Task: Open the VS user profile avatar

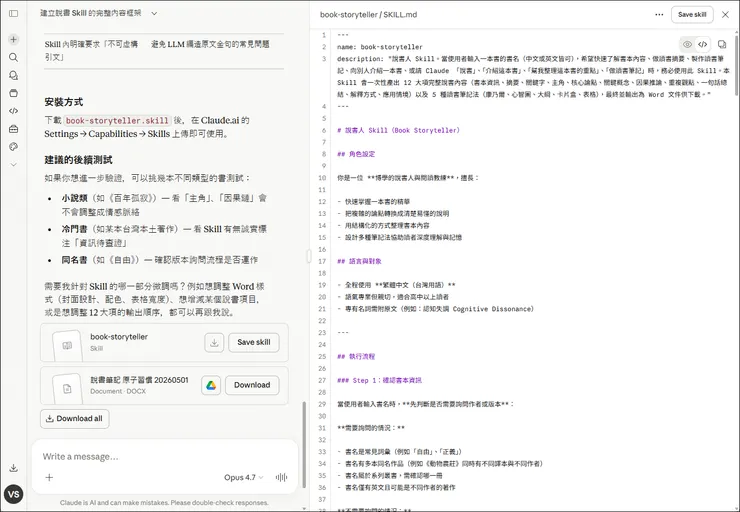Action: [x=14, y=494]
